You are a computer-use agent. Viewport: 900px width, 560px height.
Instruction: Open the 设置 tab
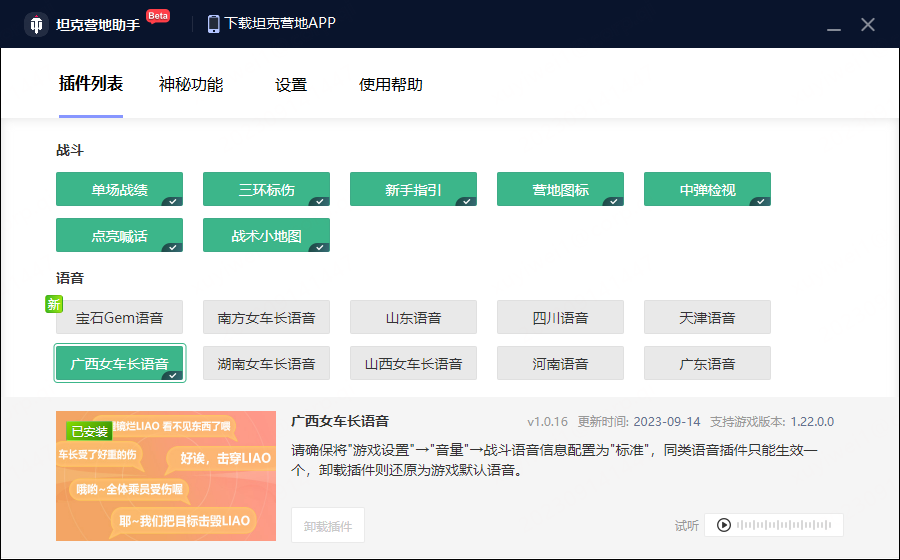point(291,85)
